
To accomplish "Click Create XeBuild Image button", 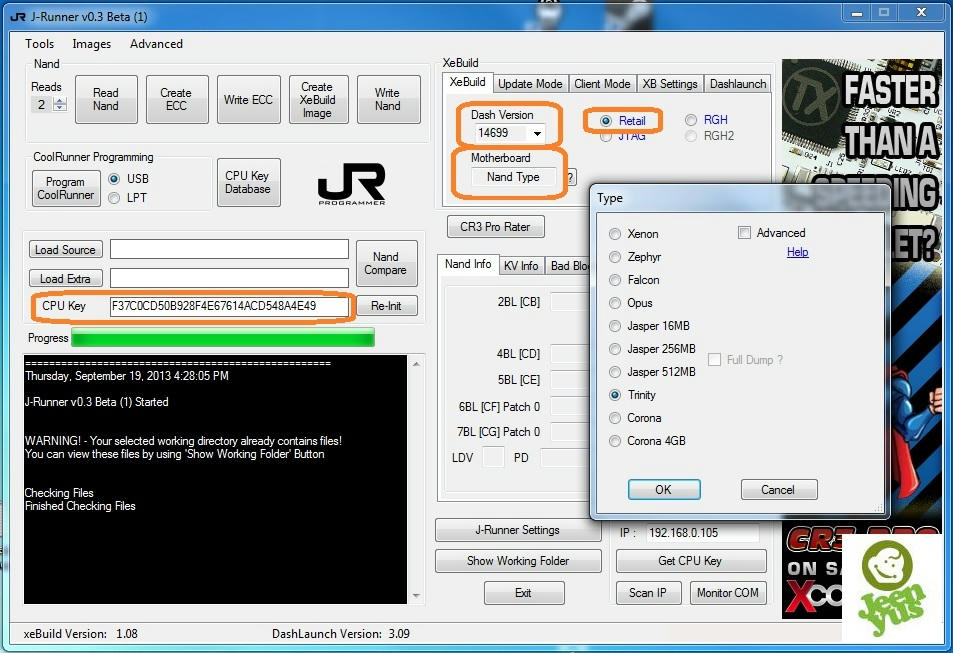I will [x=317, y=100].
